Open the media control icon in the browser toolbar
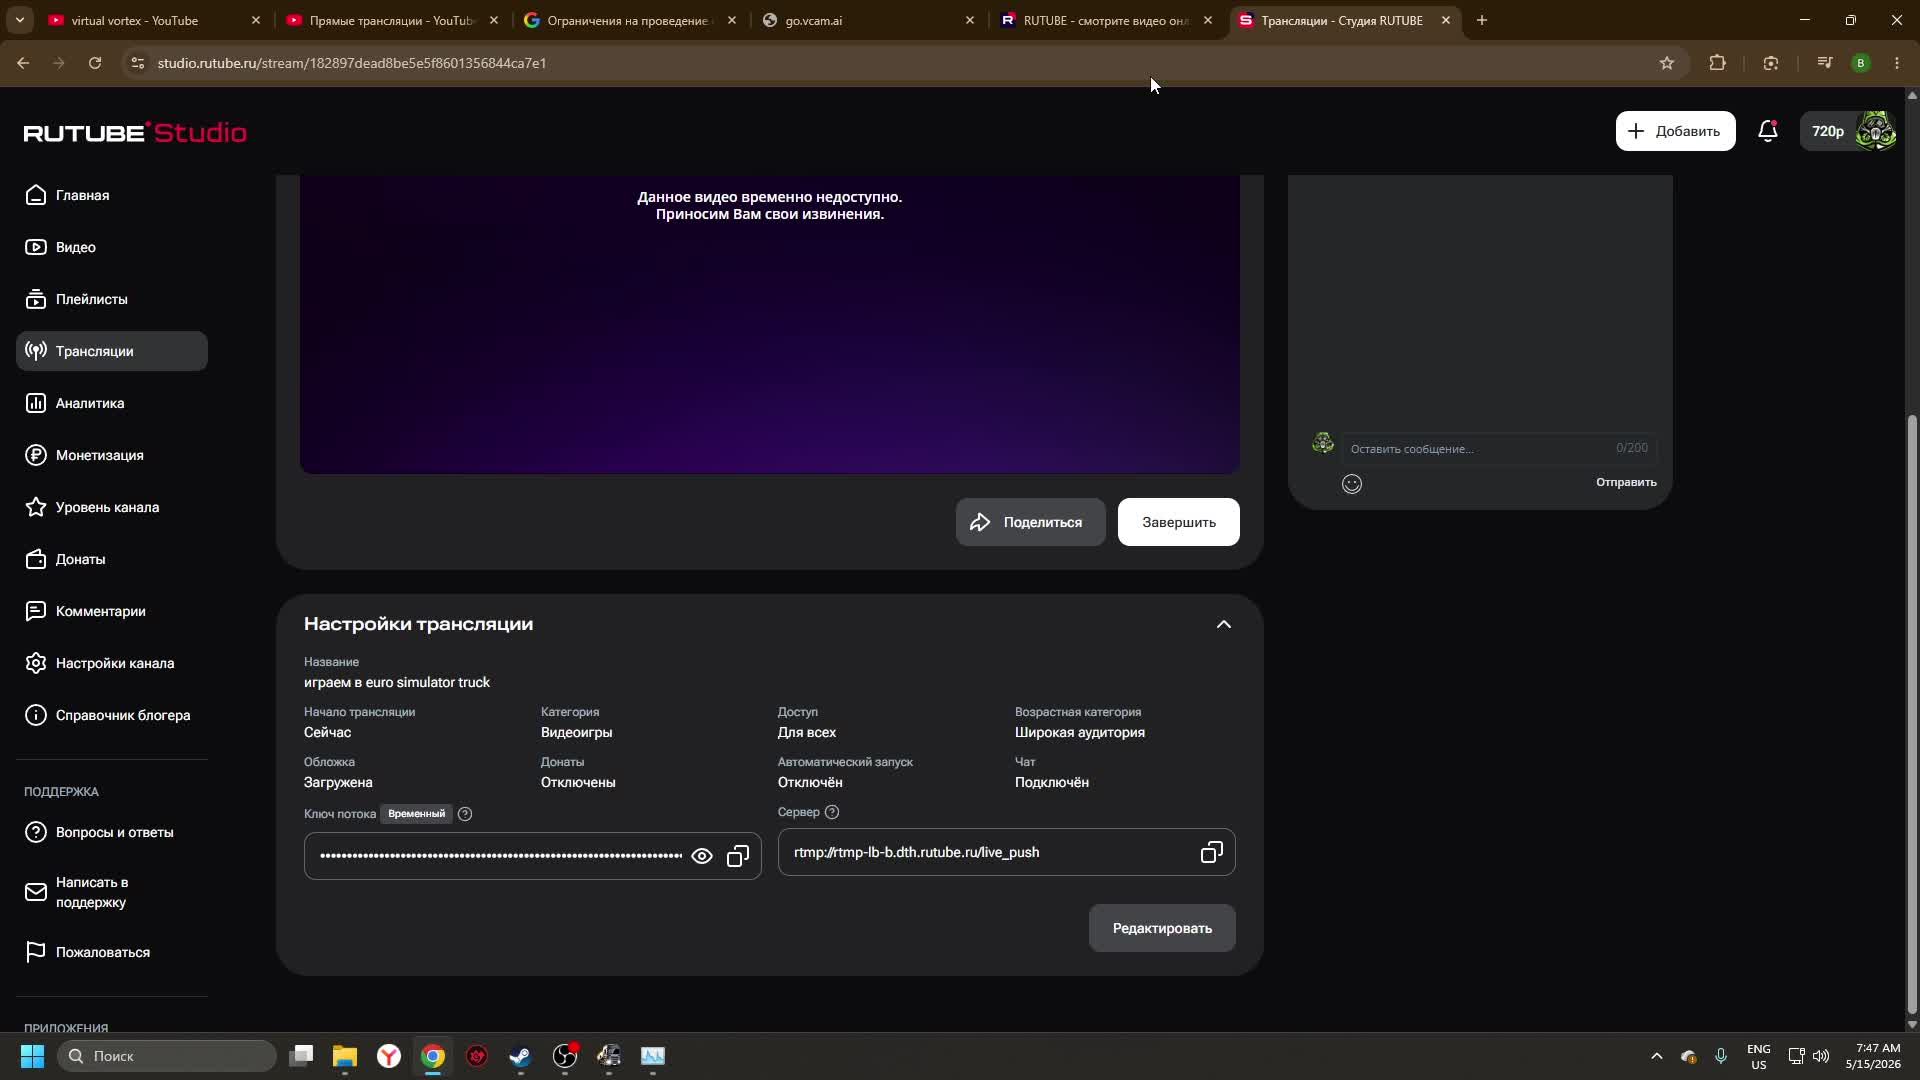The width and height of the screenshot is (1920, 1080). pyautogui.click(x=1824, y=63)
